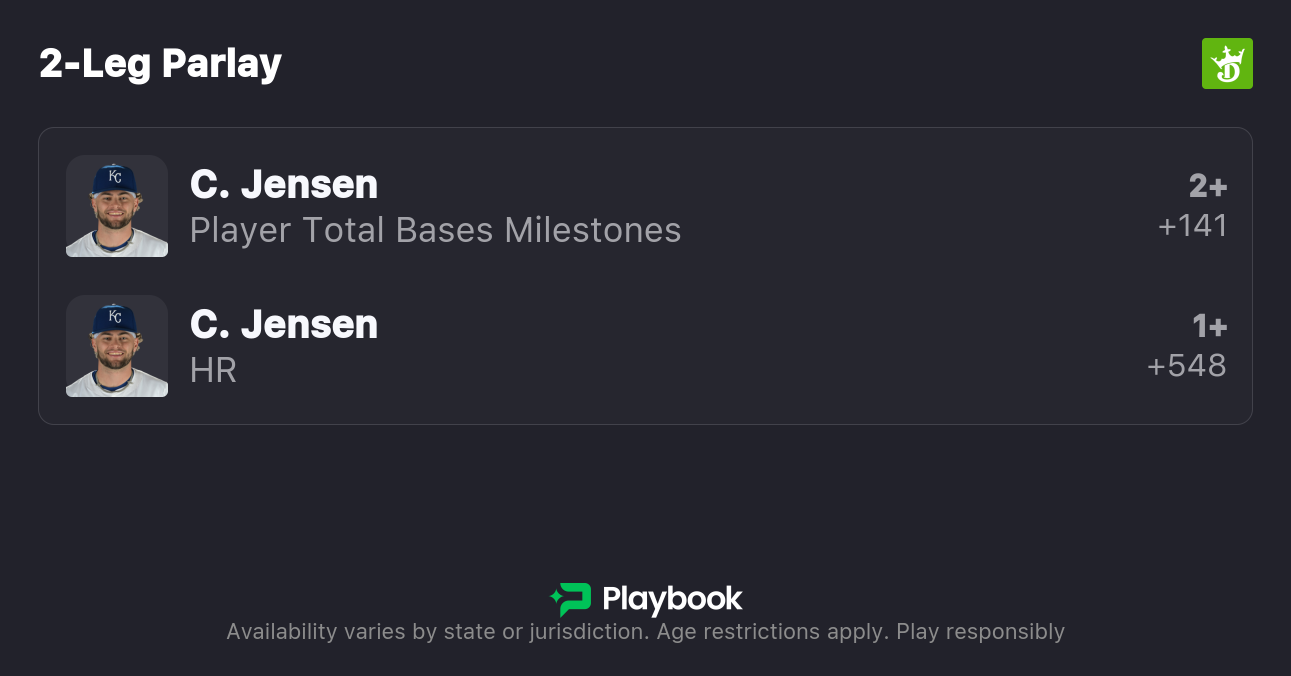Select Player Total Bases Milestones market label
This screenshot has width=1291, height=676.
coord(435,230)
